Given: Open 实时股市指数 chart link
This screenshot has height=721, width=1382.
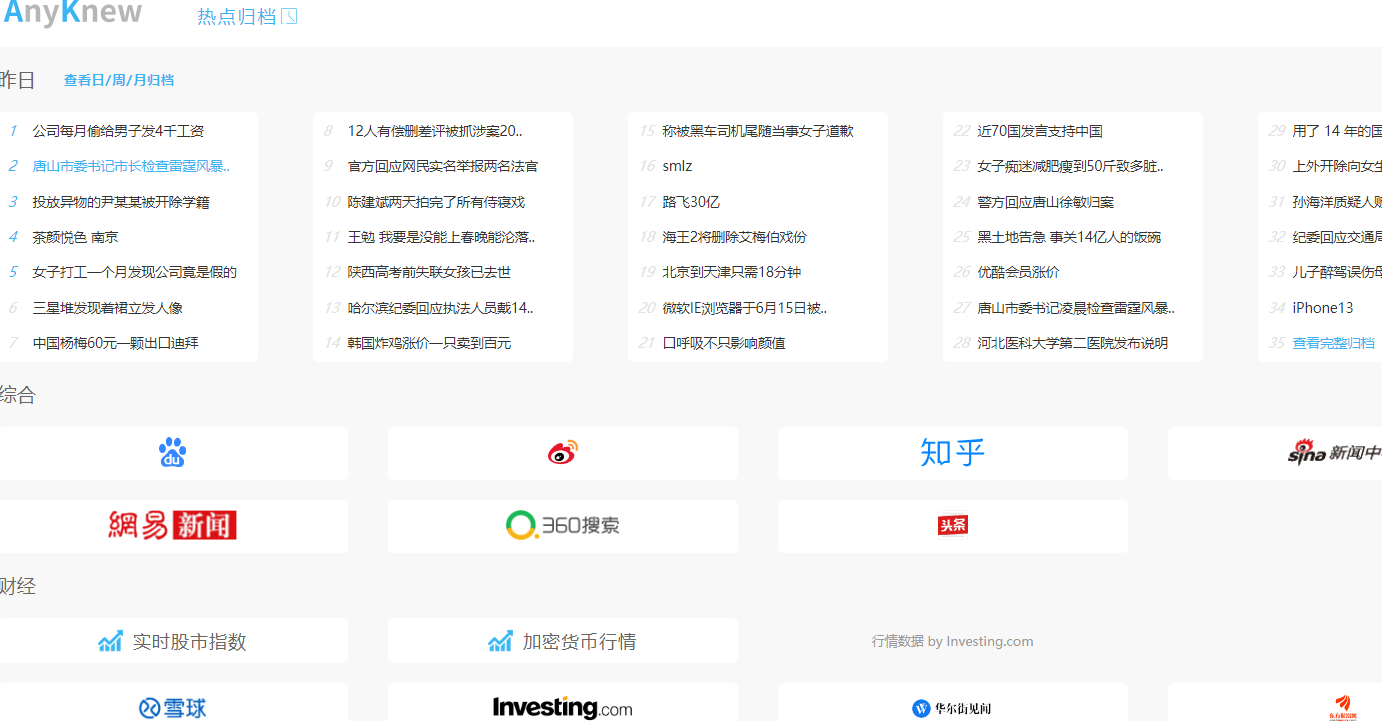Looking at the screenshot, I should 172,641.
